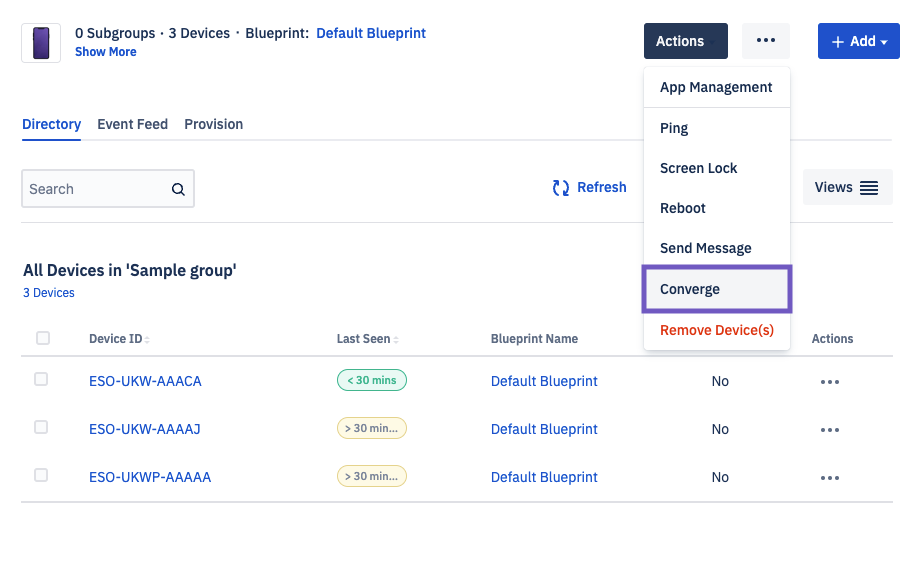Click '> 30 min...' badge for ESO-UKWP-AAAAA
916x573 pixels.
click(372, 476)
